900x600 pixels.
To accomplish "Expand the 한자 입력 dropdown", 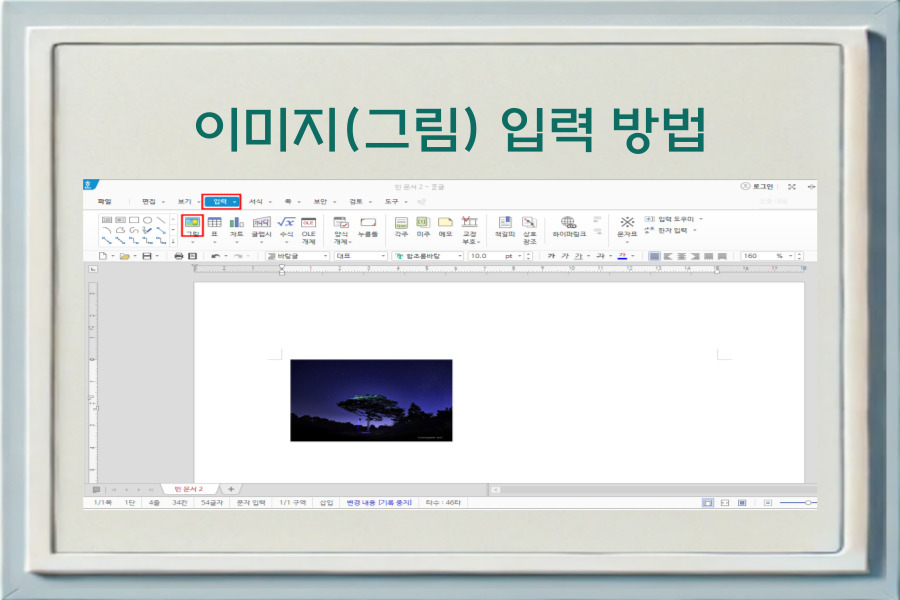I will pyautogui.click(x=695, y=230).
